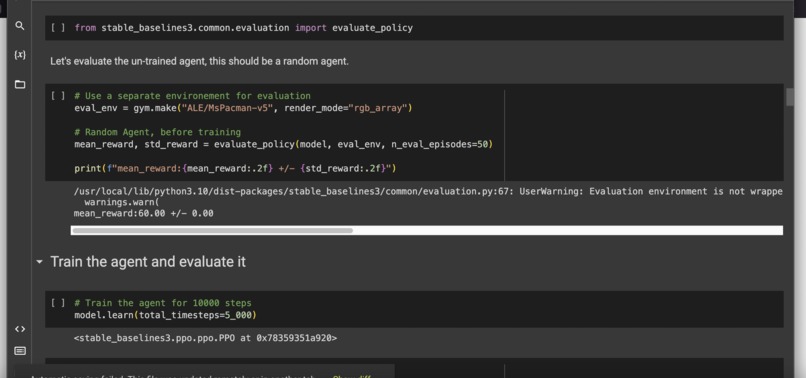Click the model.learn(total_timesteps=5_000) line
The width and height of the screenshot is (806, 378).
click(x=165, y=315)
